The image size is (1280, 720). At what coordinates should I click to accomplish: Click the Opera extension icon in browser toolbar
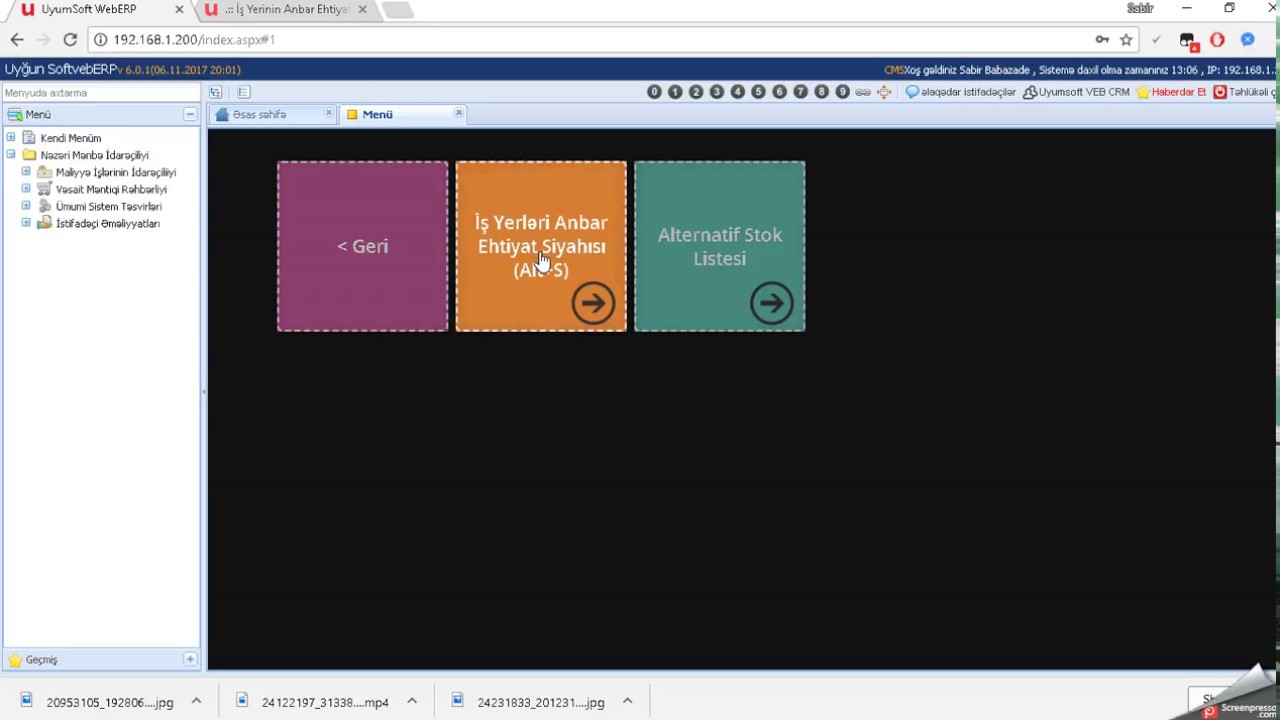[x=1217, y=39]
